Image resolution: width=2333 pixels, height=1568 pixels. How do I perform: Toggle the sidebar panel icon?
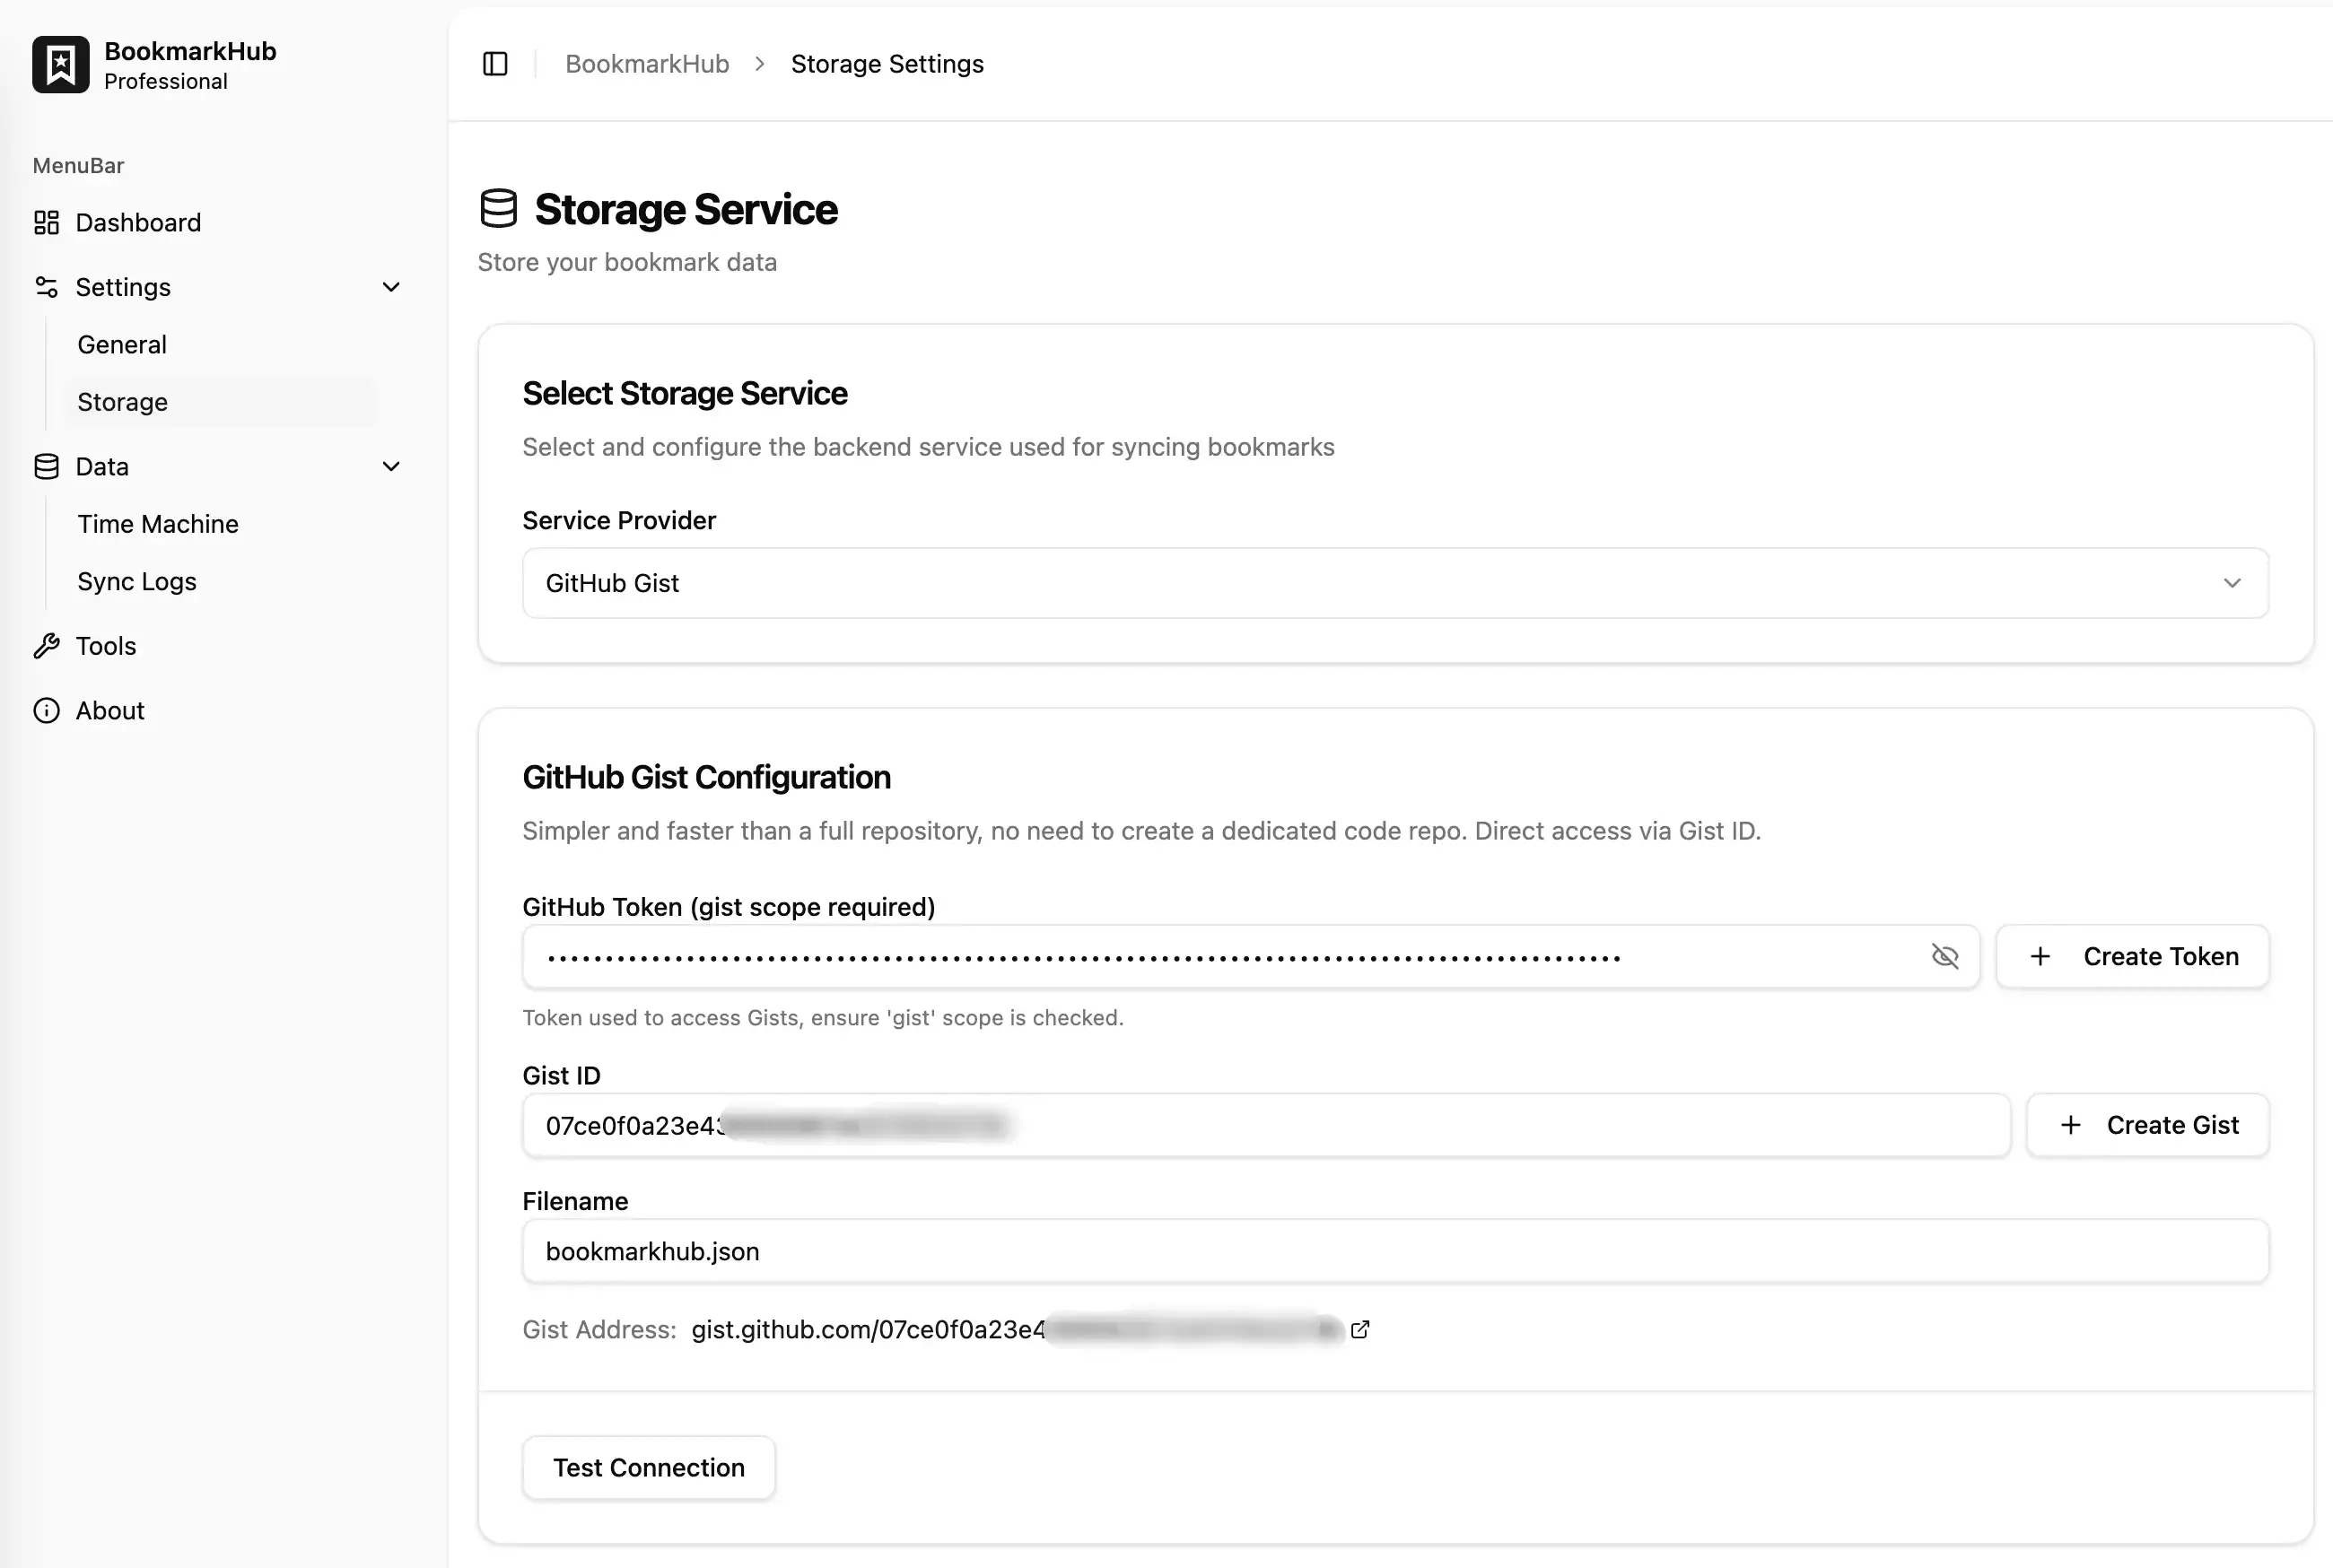tap(495, 63)
